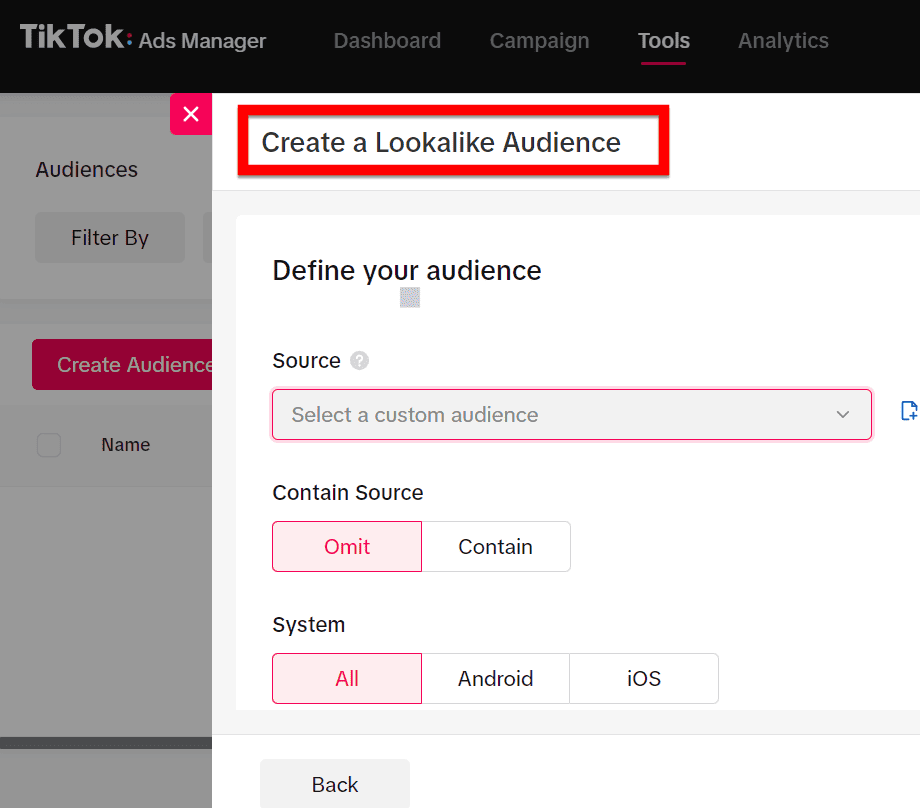Screen dimensions: 920x808
Task: Open the Dashboard tab
Action: coord(387,40)
